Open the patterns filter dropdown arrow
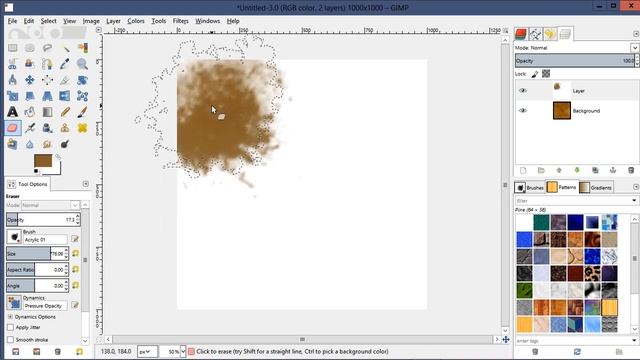 point(634,200)
